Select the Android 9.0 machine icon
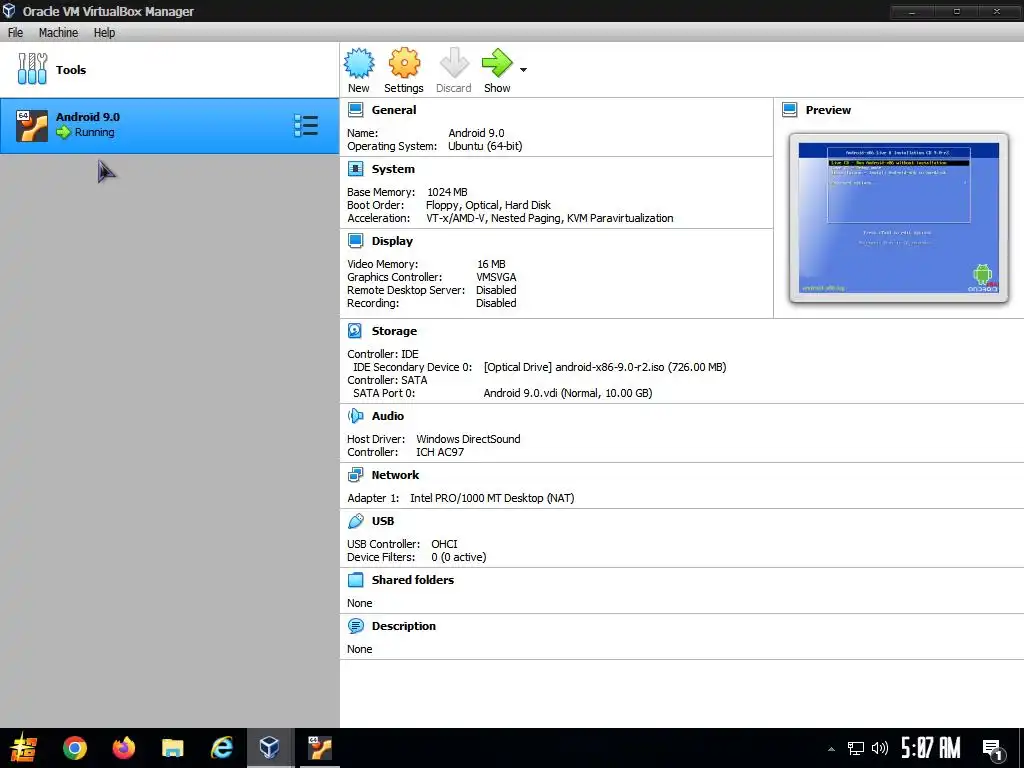Image resolution: width=1024 pixels, height=768 pixels. pyautogui.click(x=32, y=125)
